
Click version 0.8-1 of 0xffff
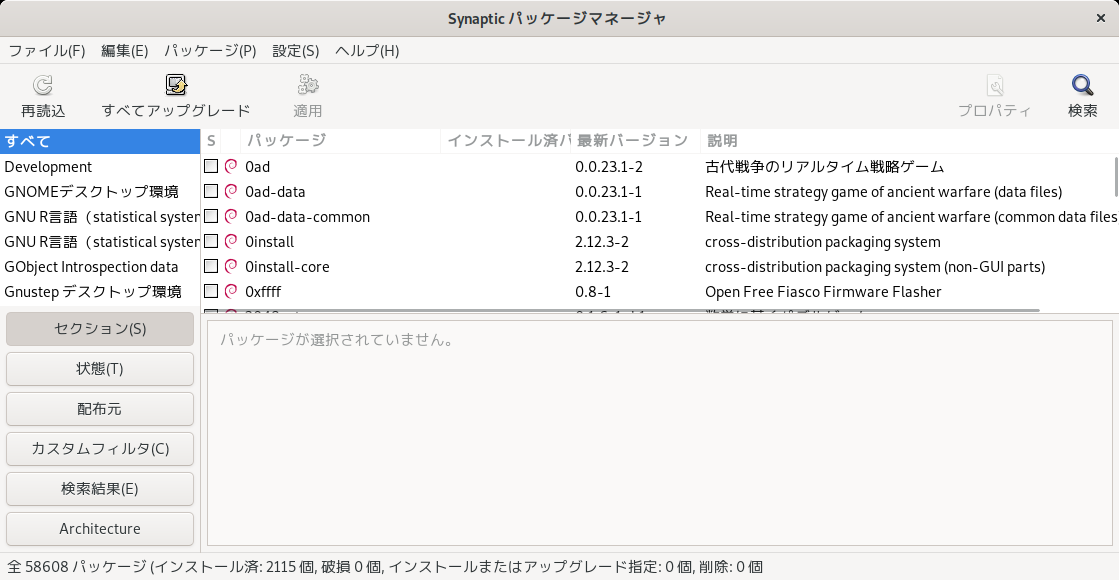click(593, 292)
